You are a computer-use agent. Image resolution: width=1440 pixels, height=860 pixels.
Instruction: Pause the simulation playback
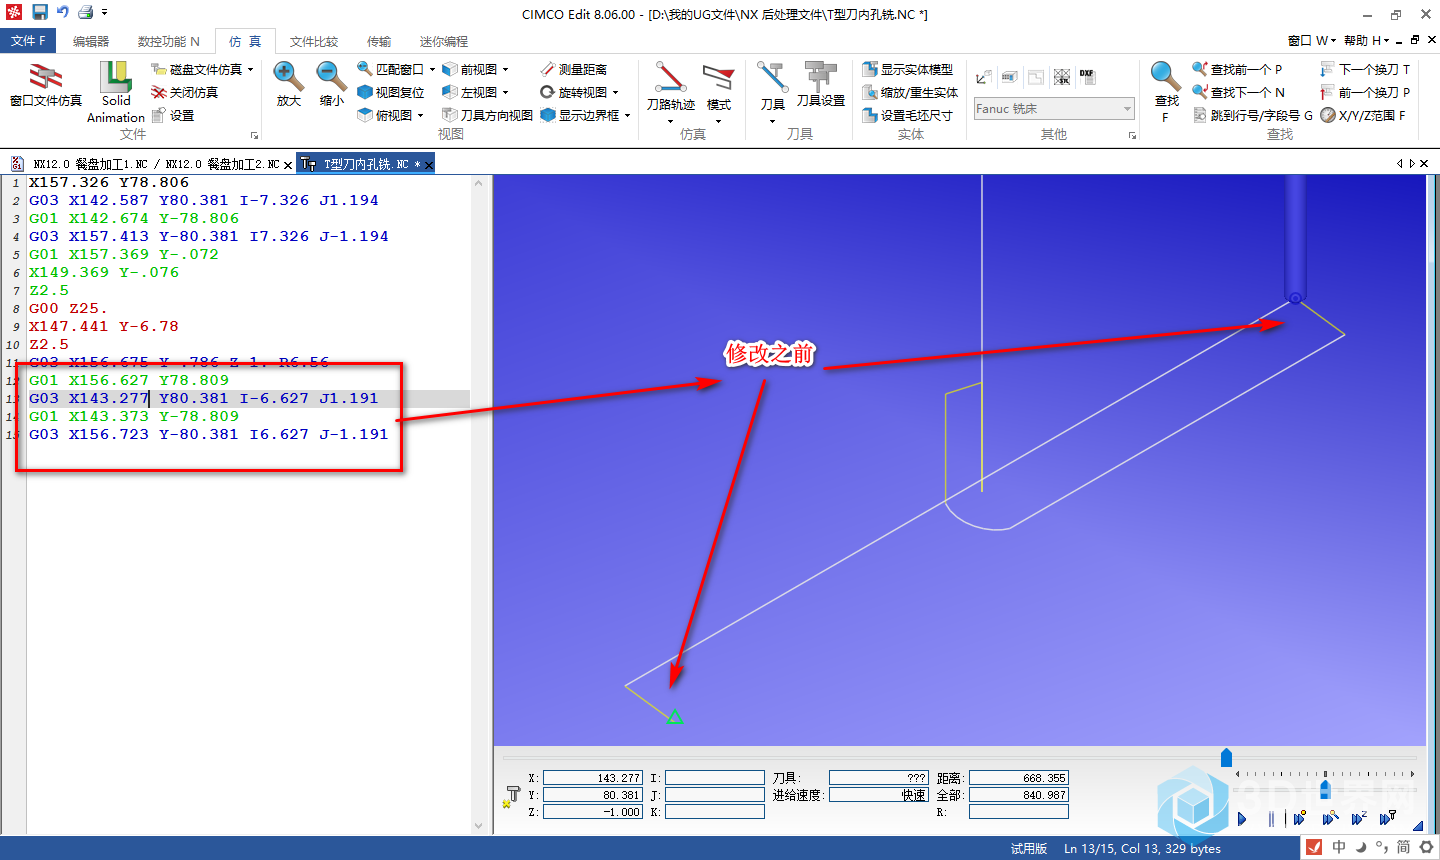pyautogui.click(x=1272, y=819)
